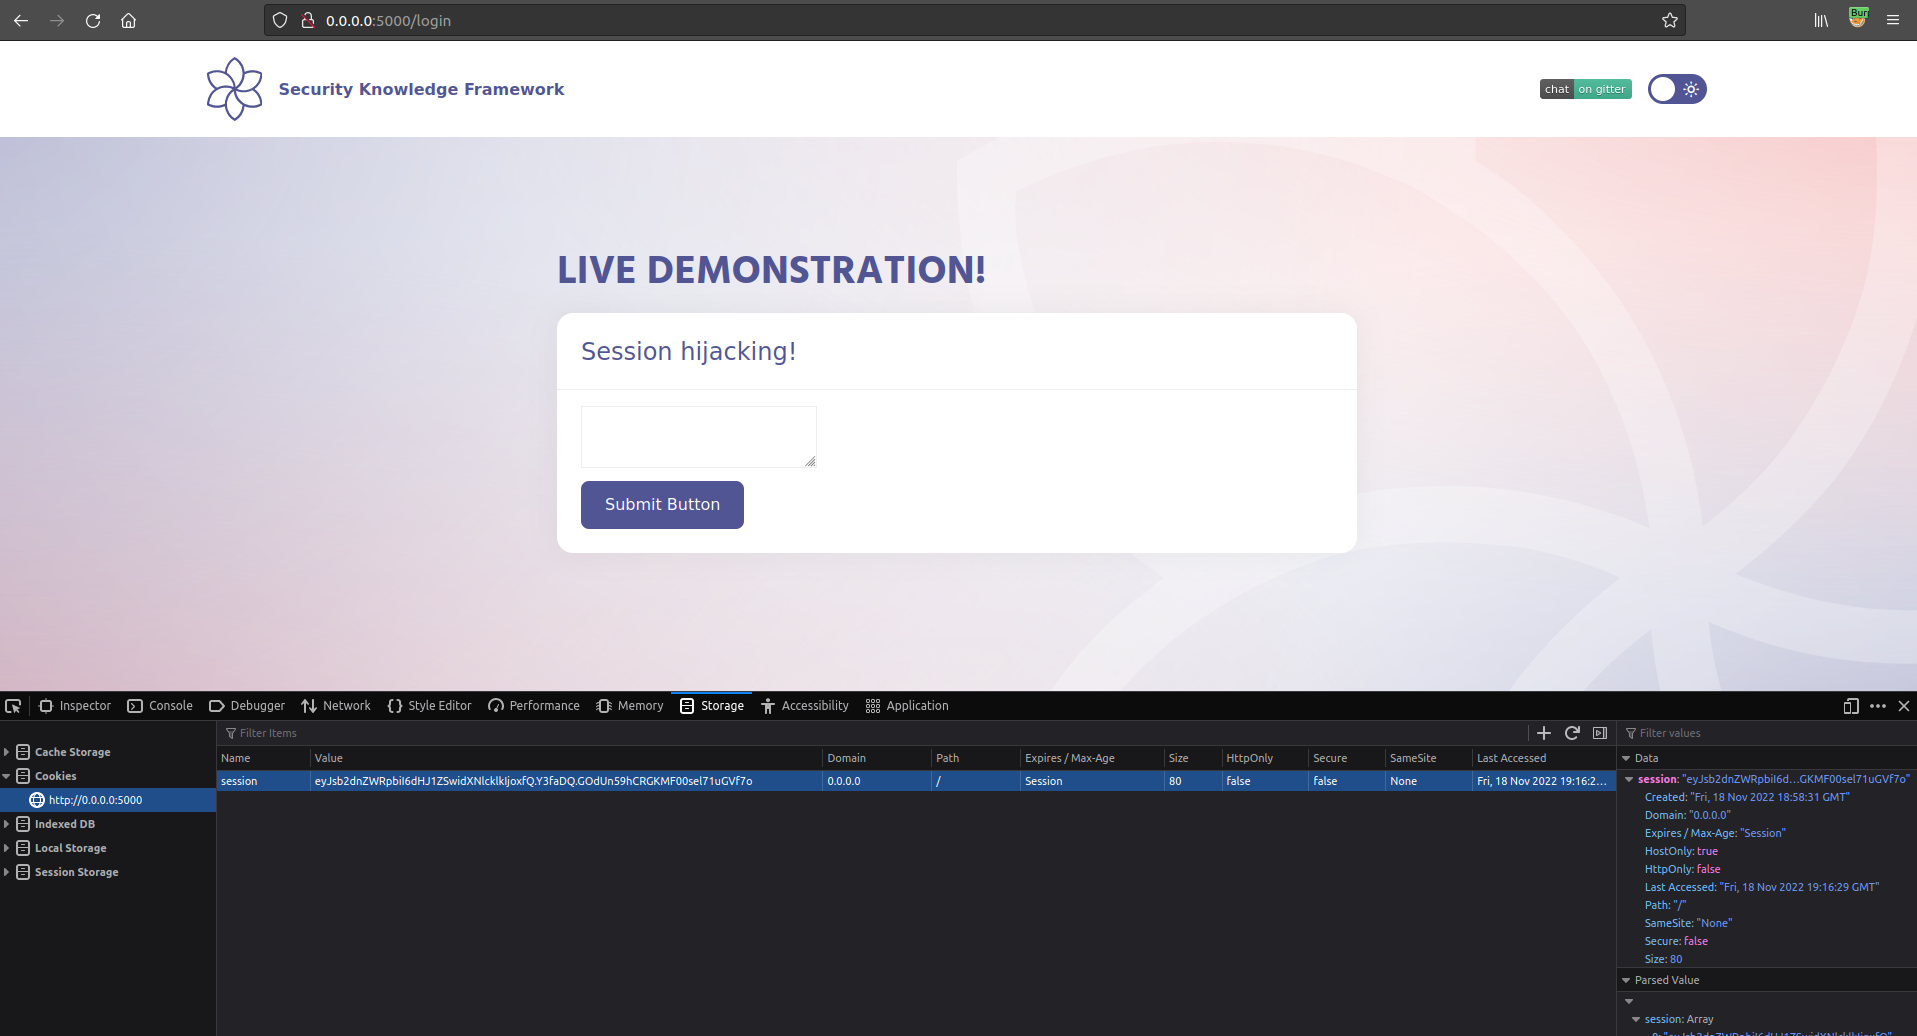Screen dimensions: 1917x1036
Task: Open the browser hamburger menu
Action: tap(1893, 20)
